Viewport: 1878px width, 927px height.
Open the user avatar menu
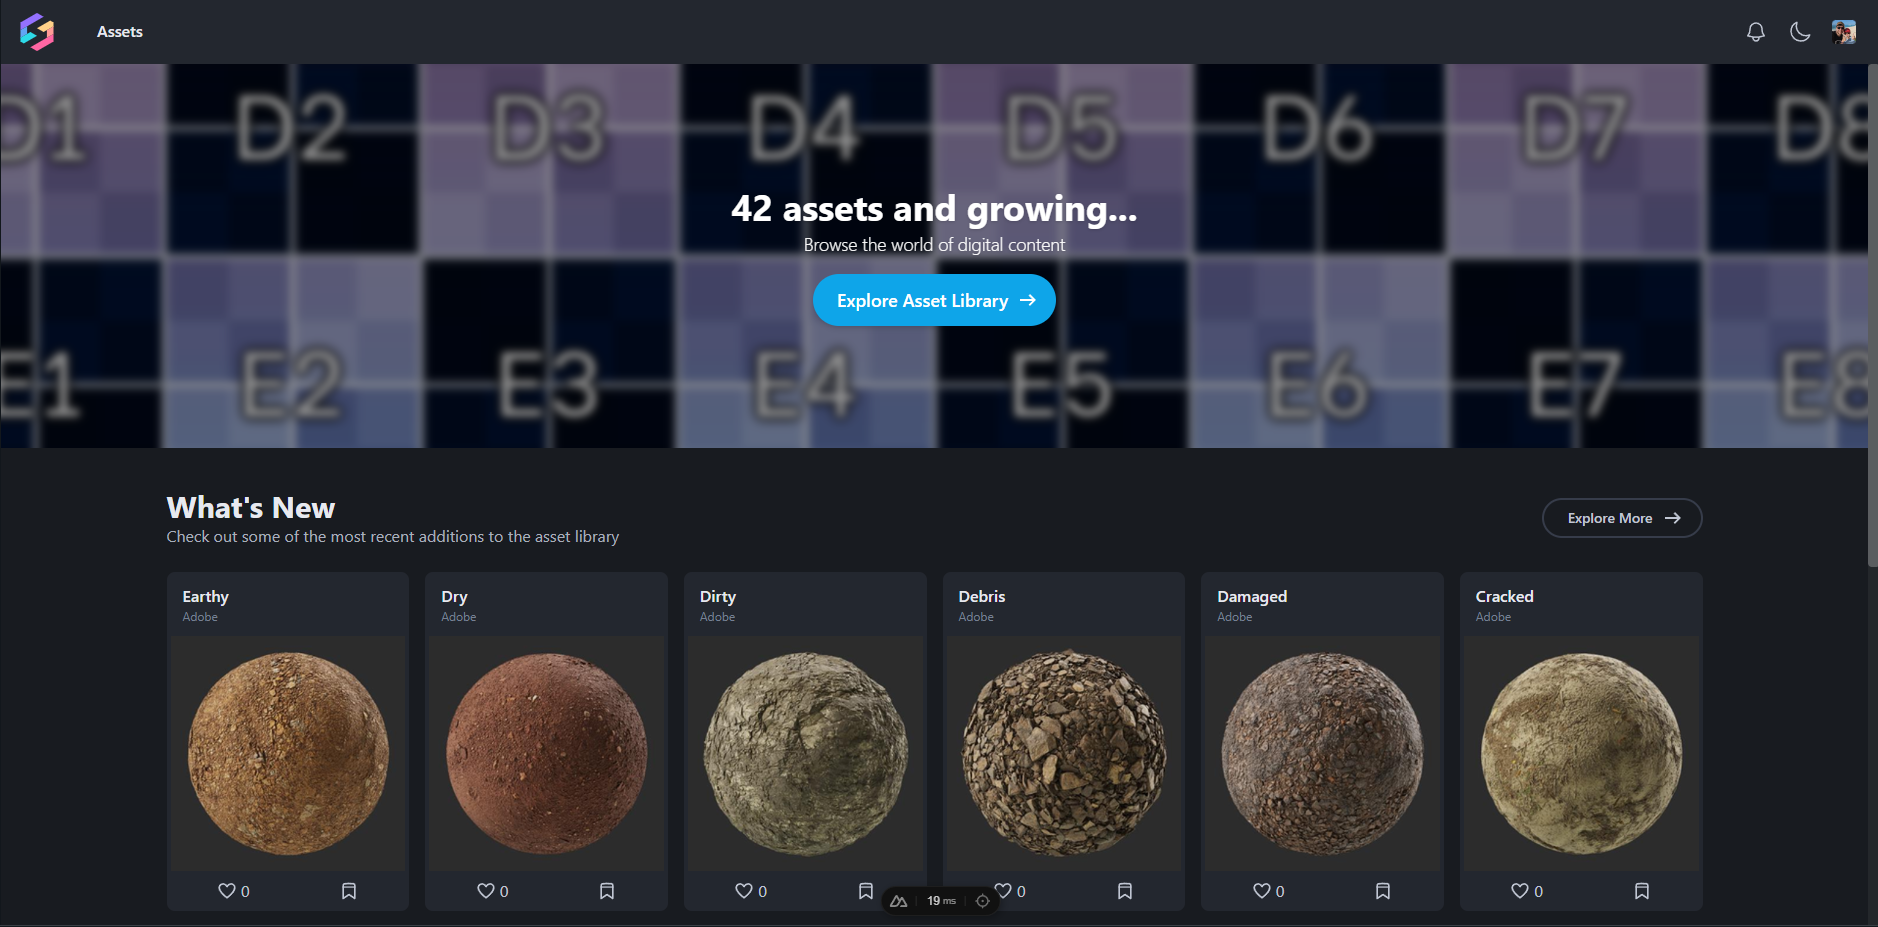(x=1843, y=32)
